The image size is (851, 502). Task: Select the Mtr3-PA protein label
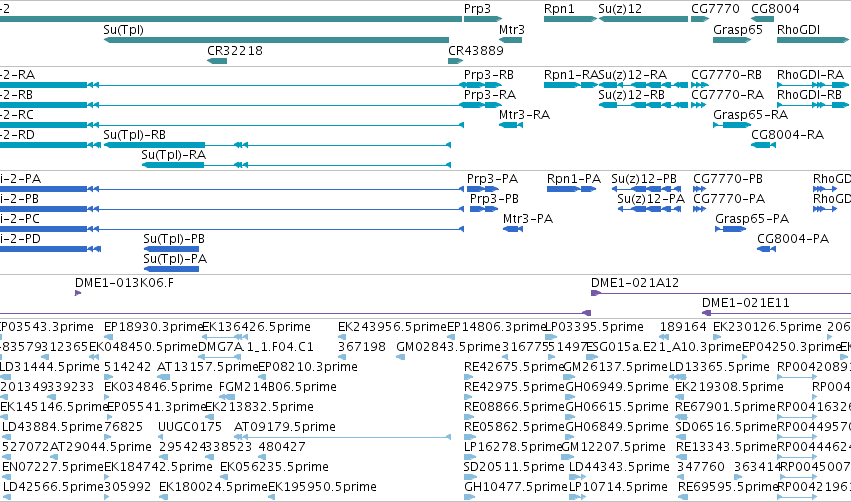pos(528,219)
